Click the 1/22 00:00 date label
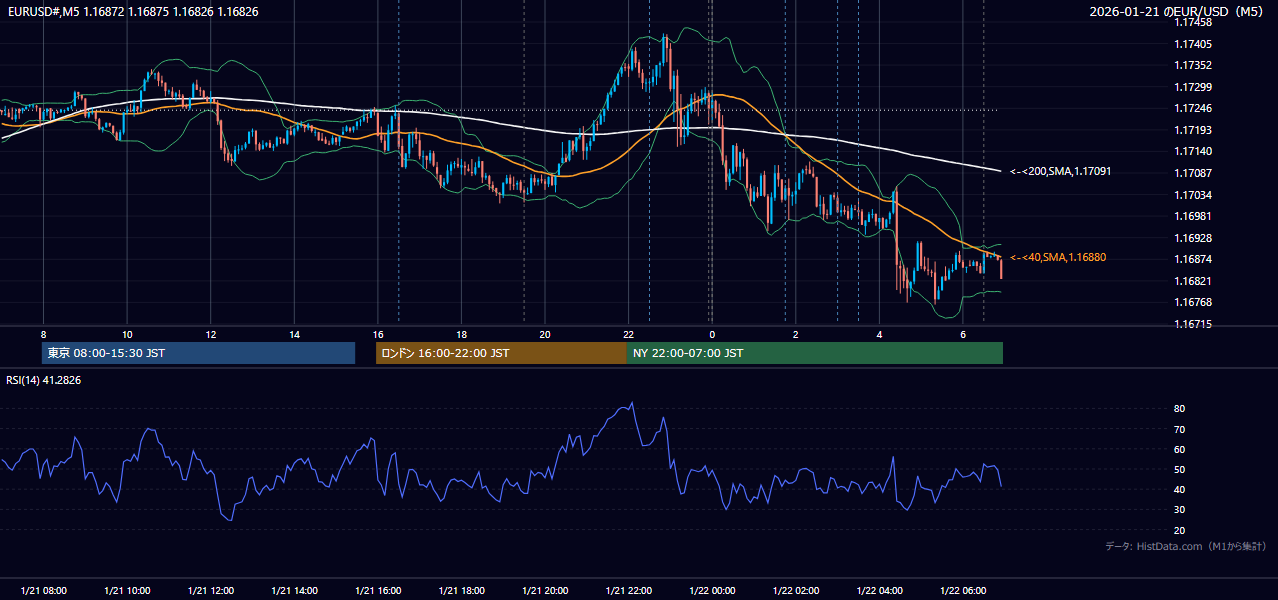Image resolution: width=1278 pixels, height=600 pixels. pos(712,591)
